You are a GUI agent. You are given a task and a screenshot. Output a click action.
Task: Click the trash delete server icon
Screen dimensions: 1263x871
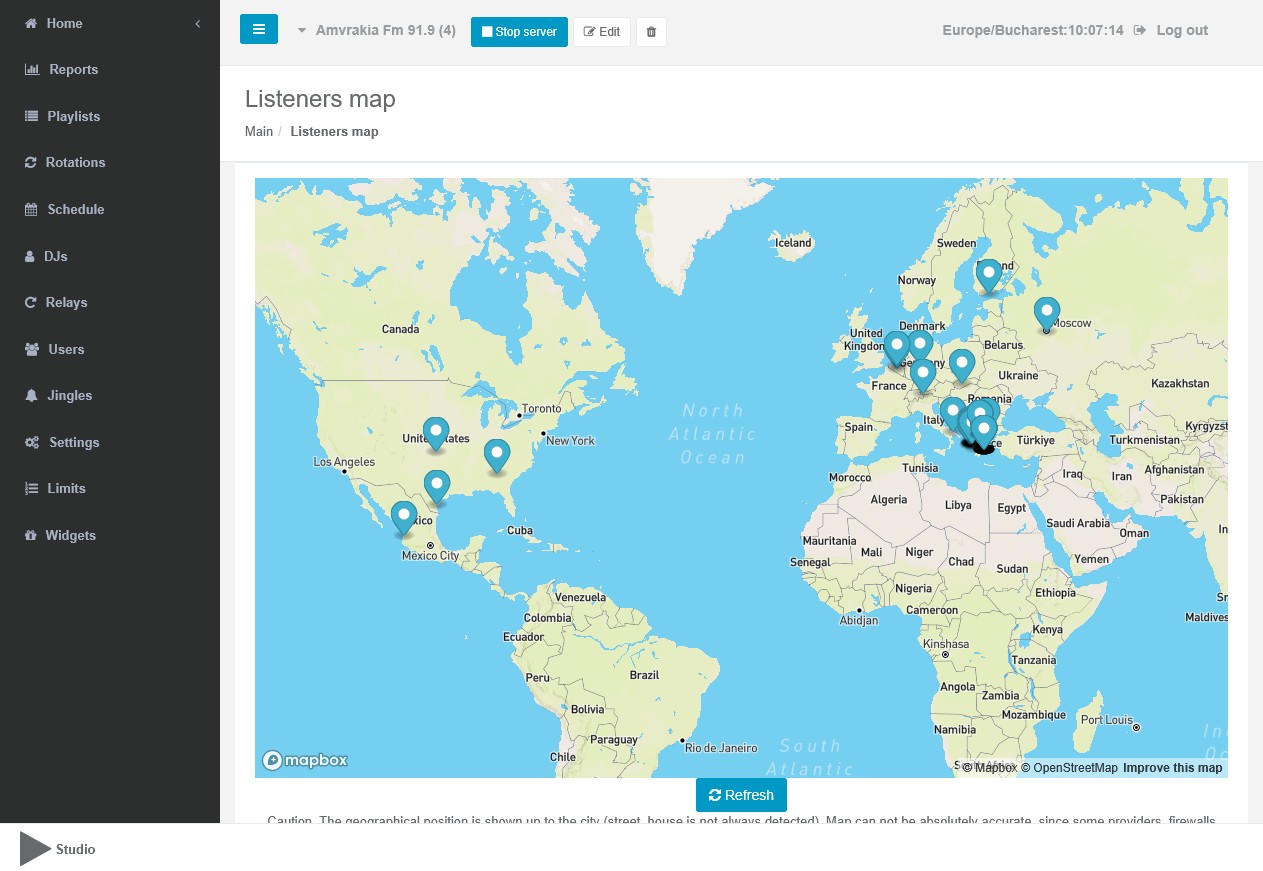pos(651,32)
